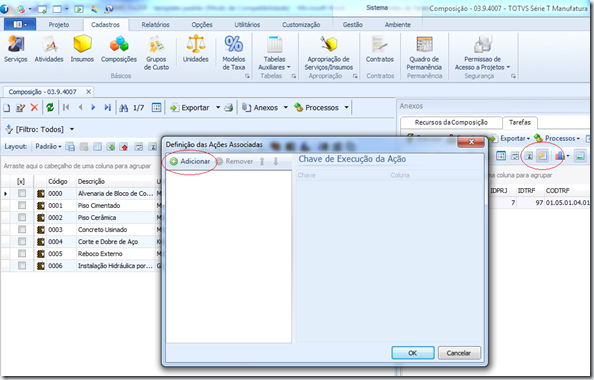Screen dimensions: 594x380
Task: Check the box for Reboco Externo
Action: pos(22,253)
